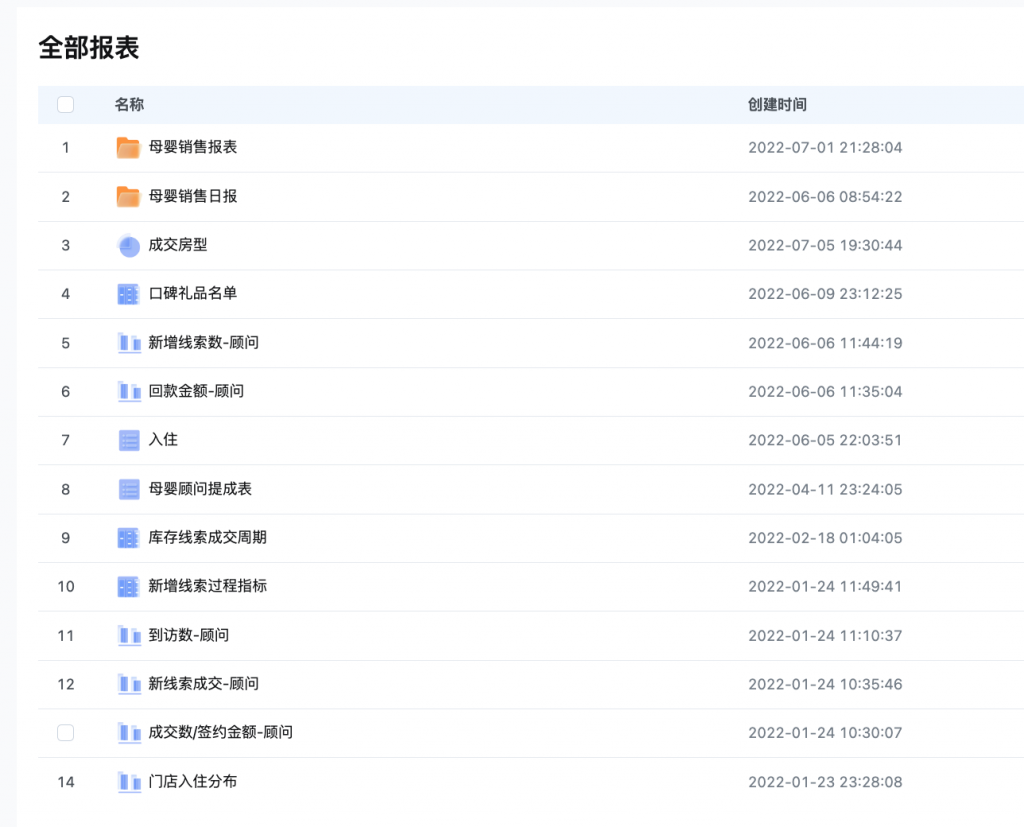Viewport: 1024px width, 827px height.
Task: Click the 名称 column header
Action: pos(129,105)
